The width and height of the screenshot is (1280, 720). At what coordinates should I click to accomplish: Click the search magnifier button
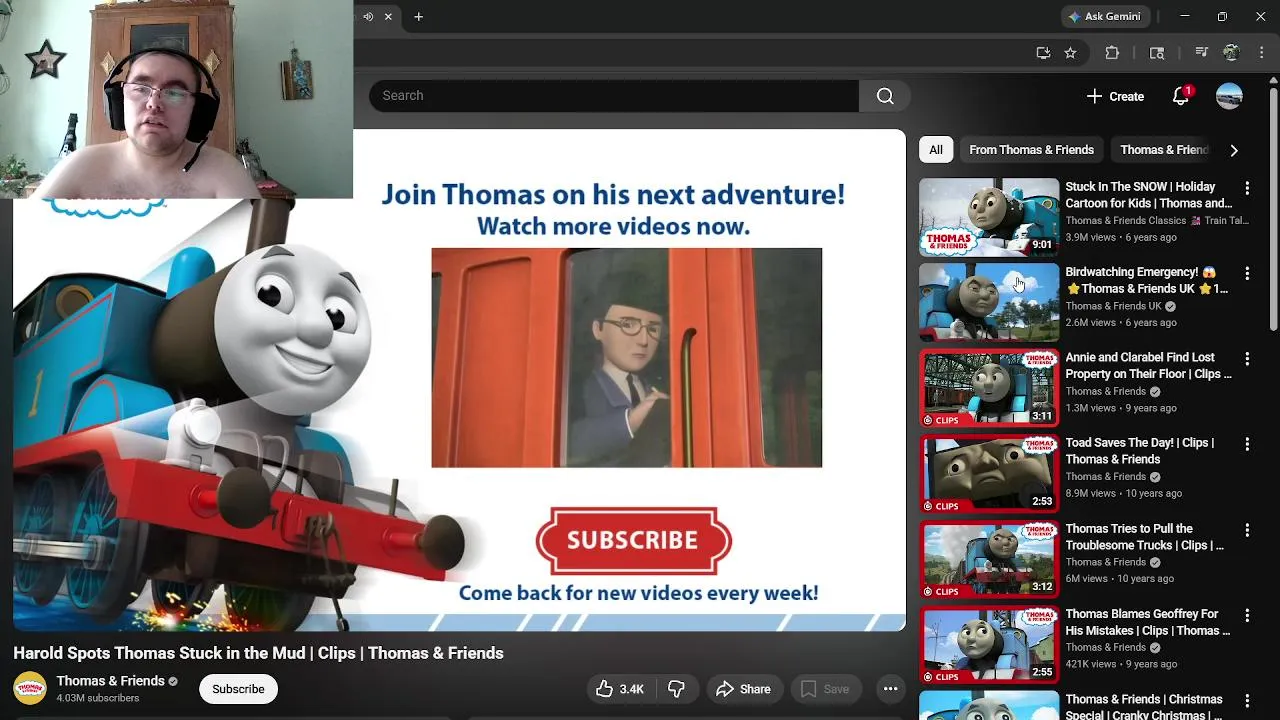885,96
